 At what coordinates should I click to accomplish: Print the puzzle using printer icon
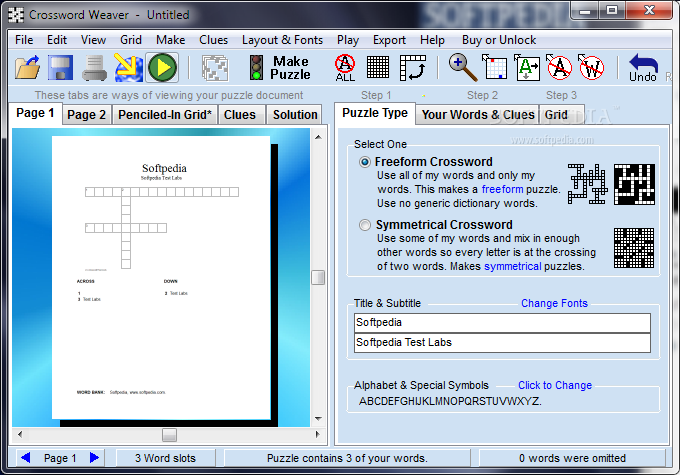pyautogui.click(x=94, y=68)
